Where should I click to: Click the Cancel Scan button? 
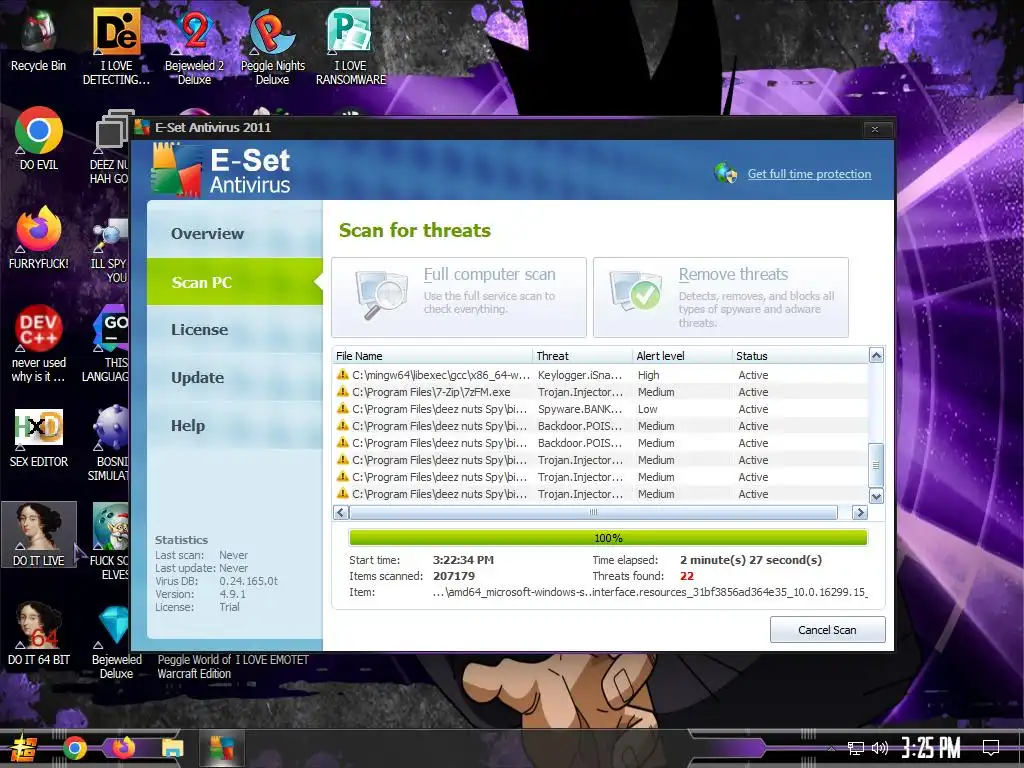[x=827, y=630]
